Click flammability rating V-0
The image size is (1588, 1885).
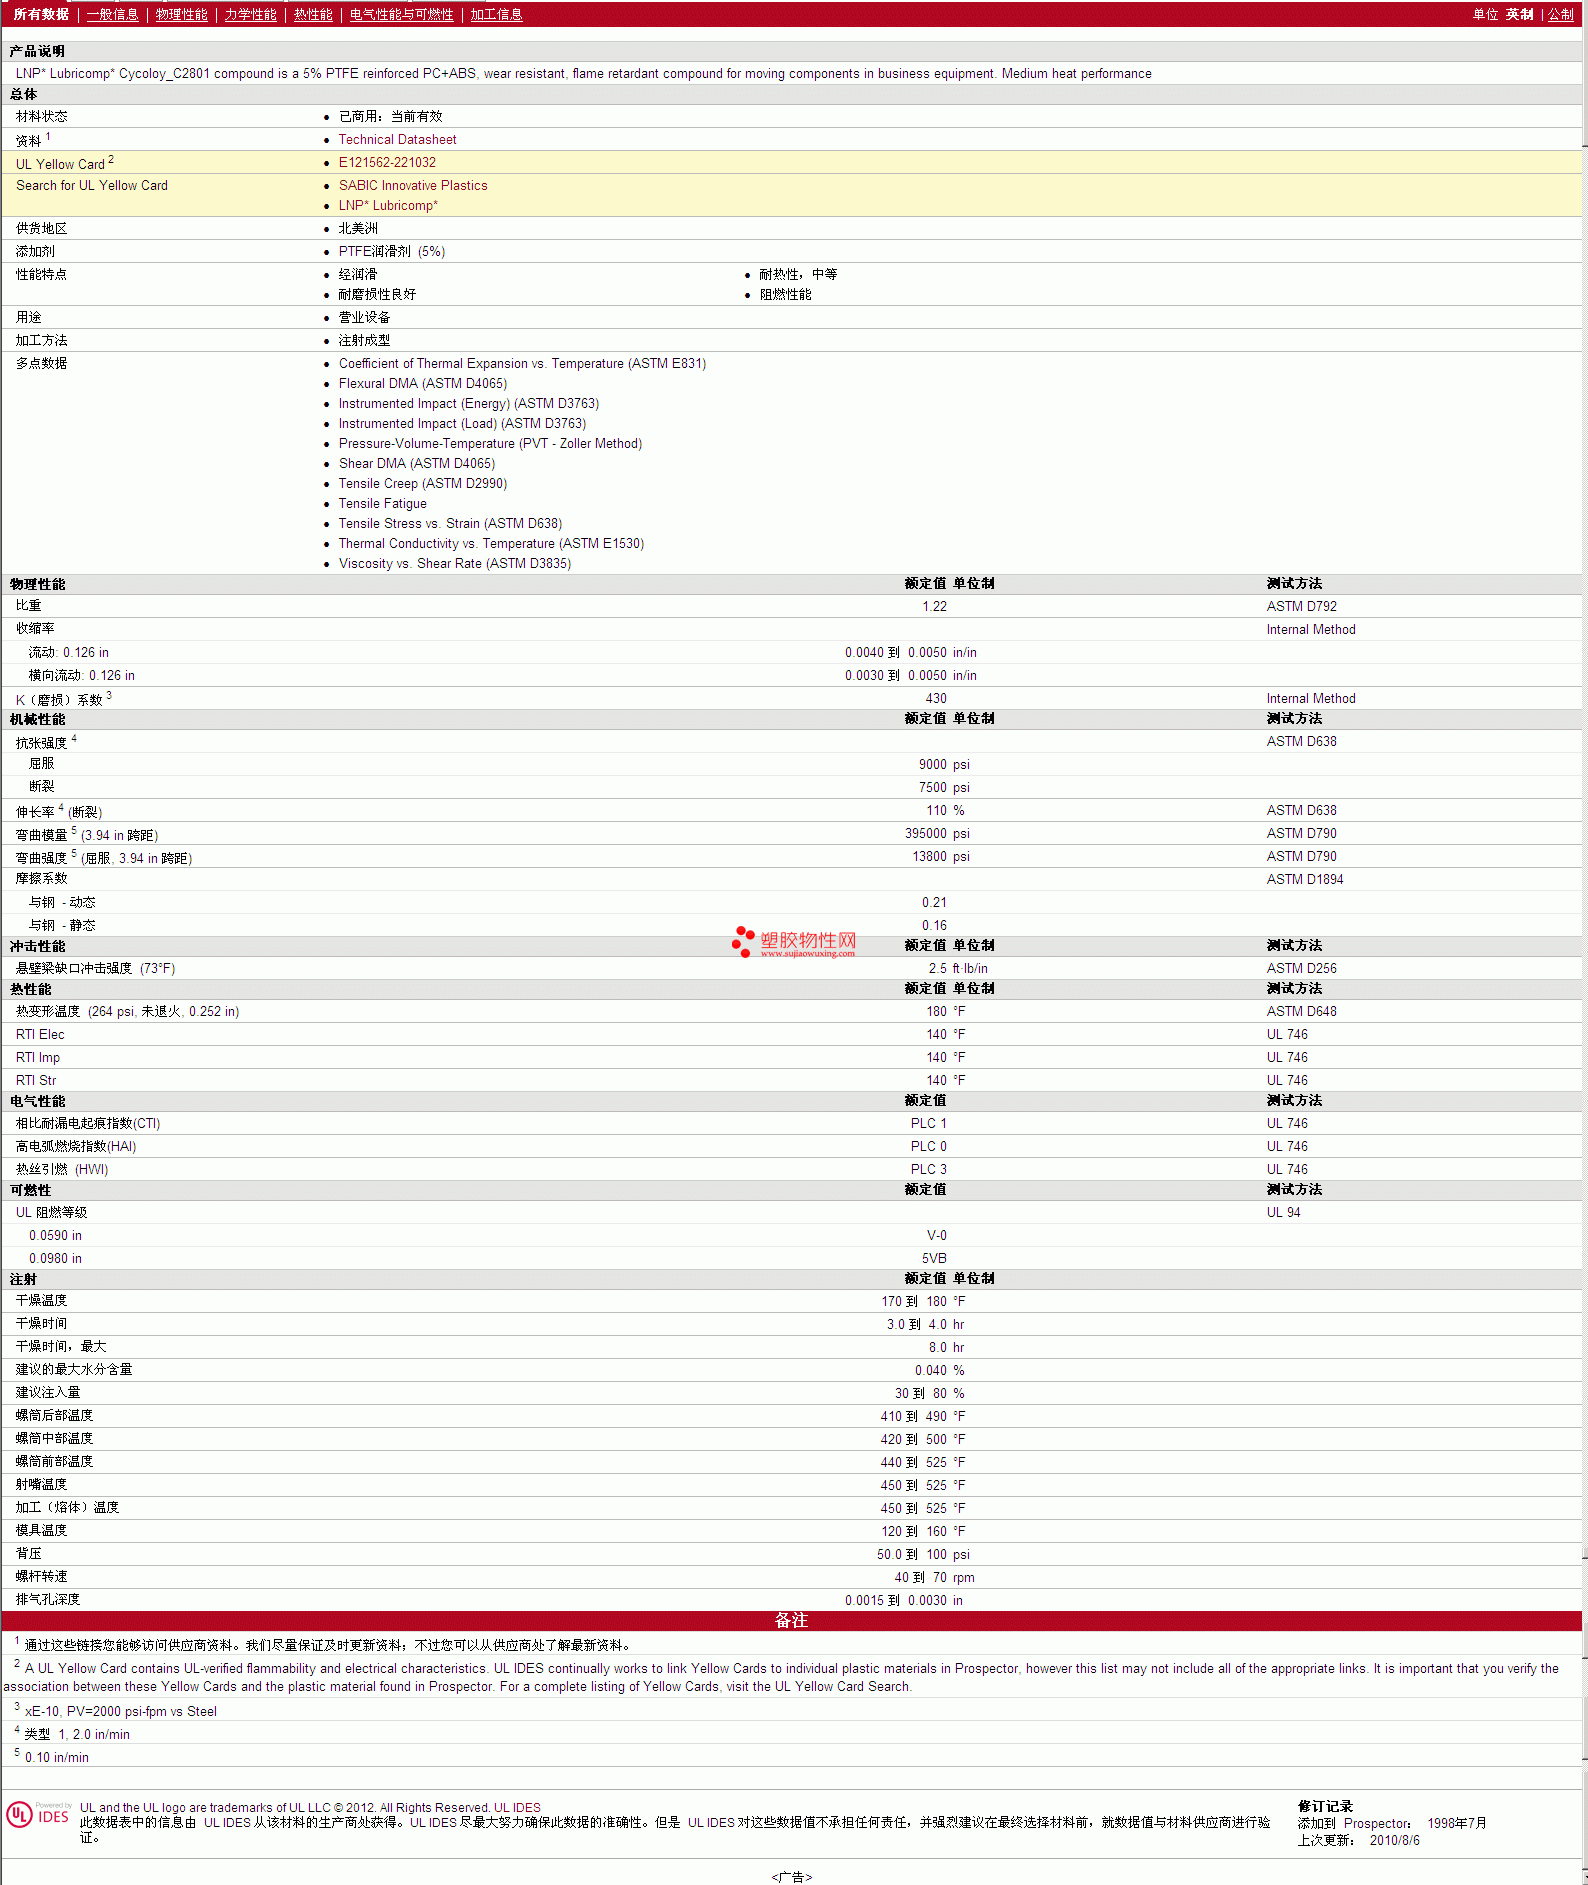(x=936, y=1236)
